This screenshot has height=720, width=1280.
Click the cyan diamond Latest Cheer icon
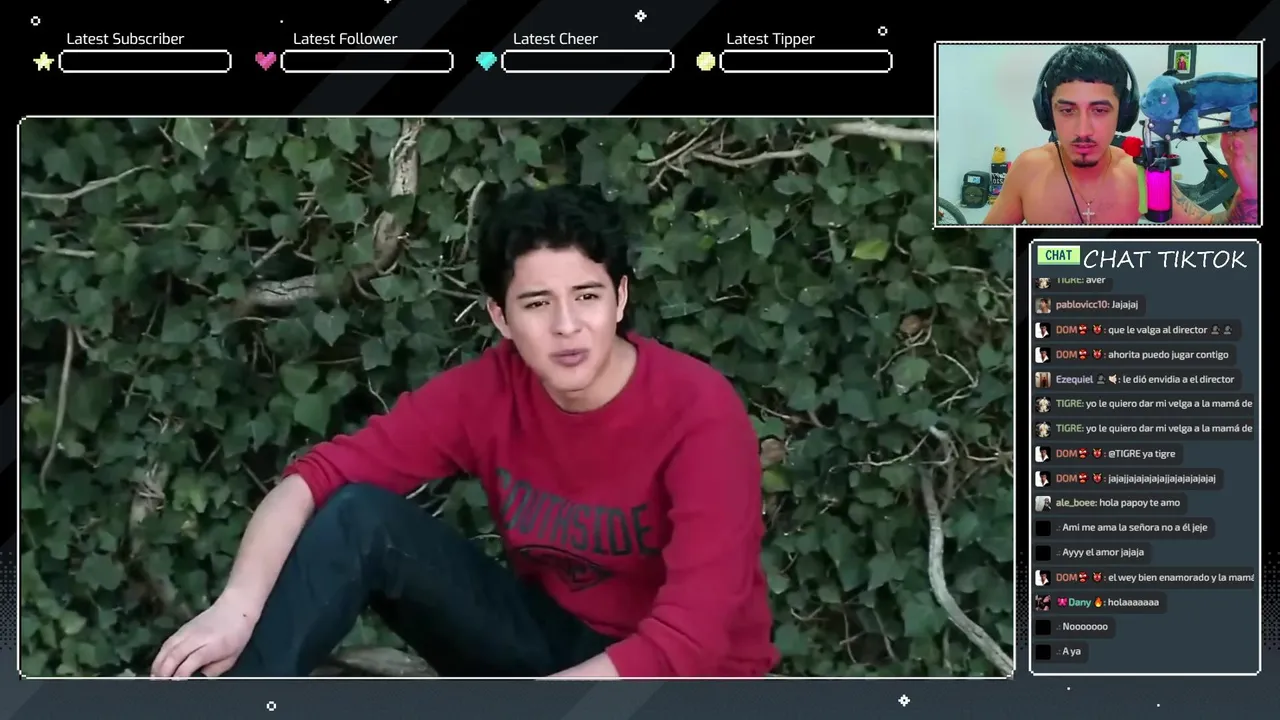pyautogui.click(x=486, y=62)
